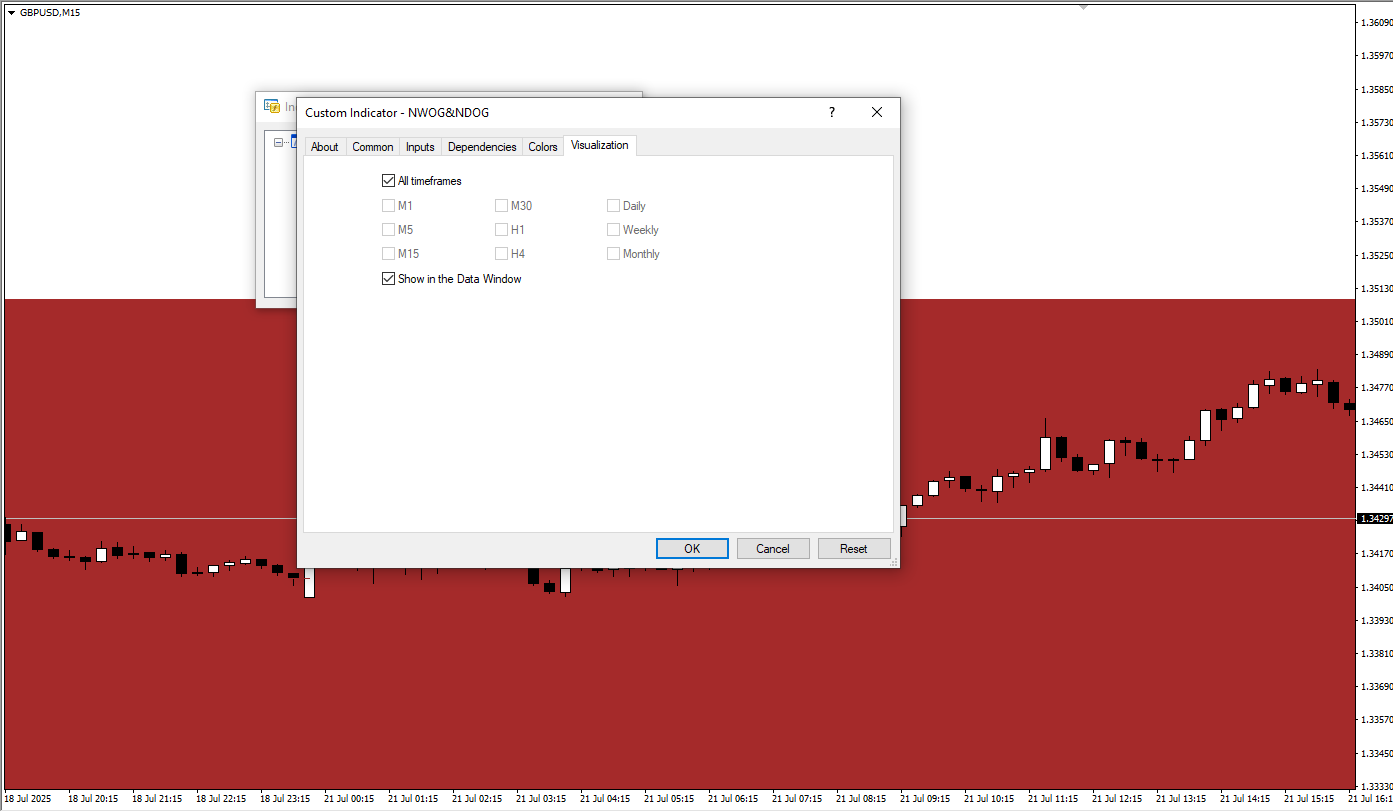This screenshot has width=1393, height=812.
Task: Collapse the tree node in the background indicators window
Action: [x=279, y=142]
